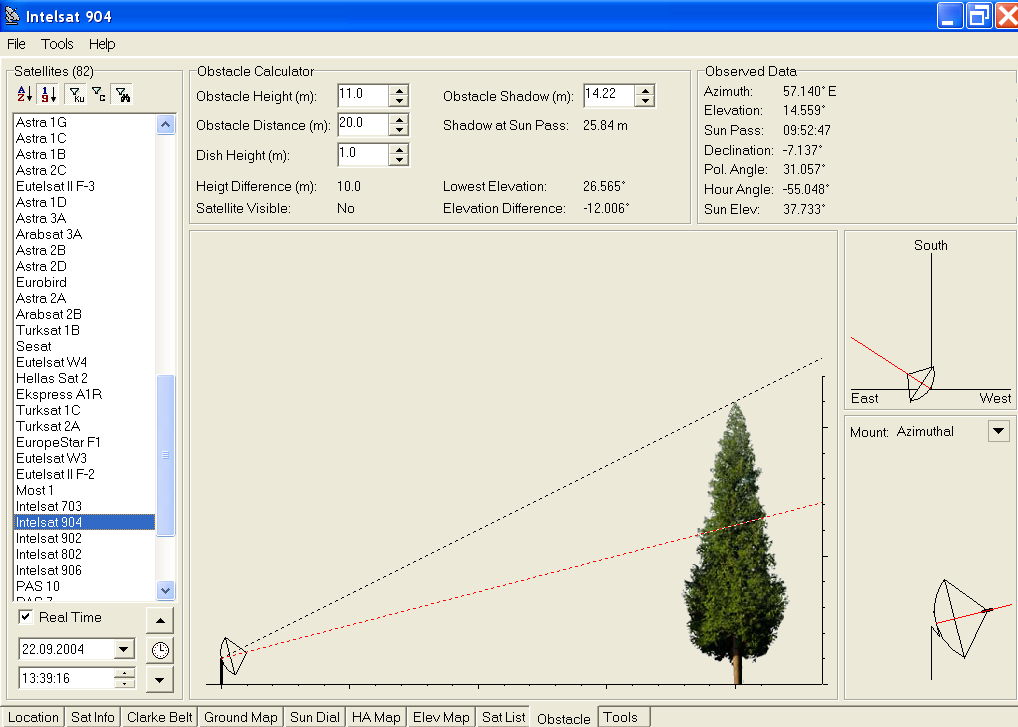Uncheck the Real Time checkbox
Screen dimensions: 1018x727
pyautogui.click(x=25, y=617)
